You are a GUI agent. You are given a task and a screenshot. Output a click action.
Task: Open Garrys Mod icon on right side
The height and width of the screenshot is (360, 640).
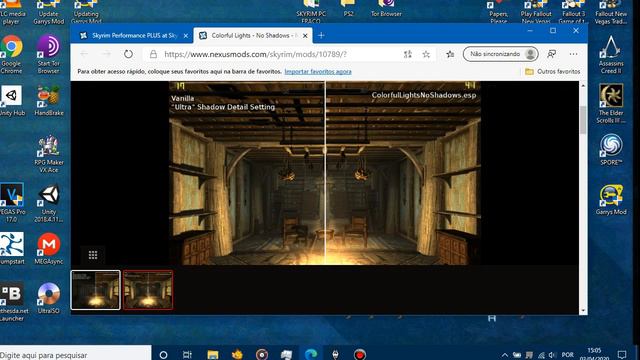click(x=611, y=200)
